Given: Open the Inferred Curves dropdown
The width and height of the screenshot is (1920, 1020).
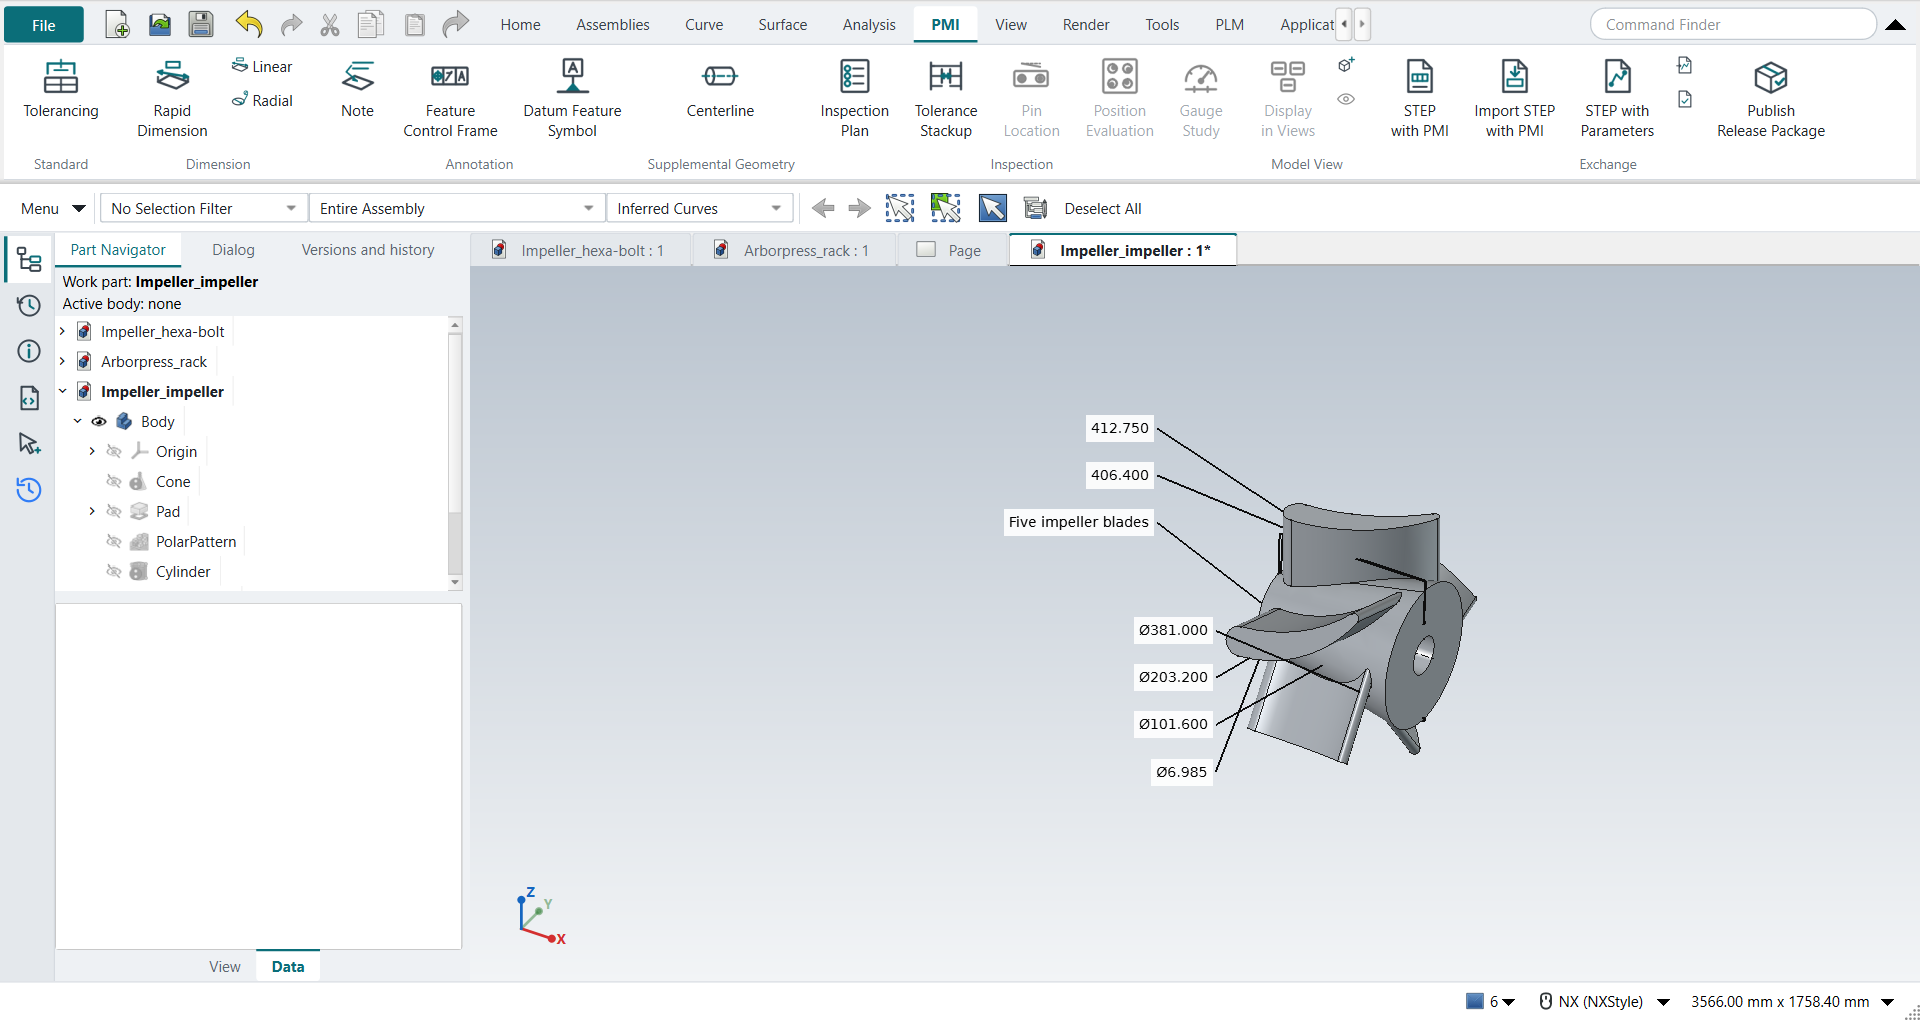Looking at the screenshot, I should coord(700,208).
